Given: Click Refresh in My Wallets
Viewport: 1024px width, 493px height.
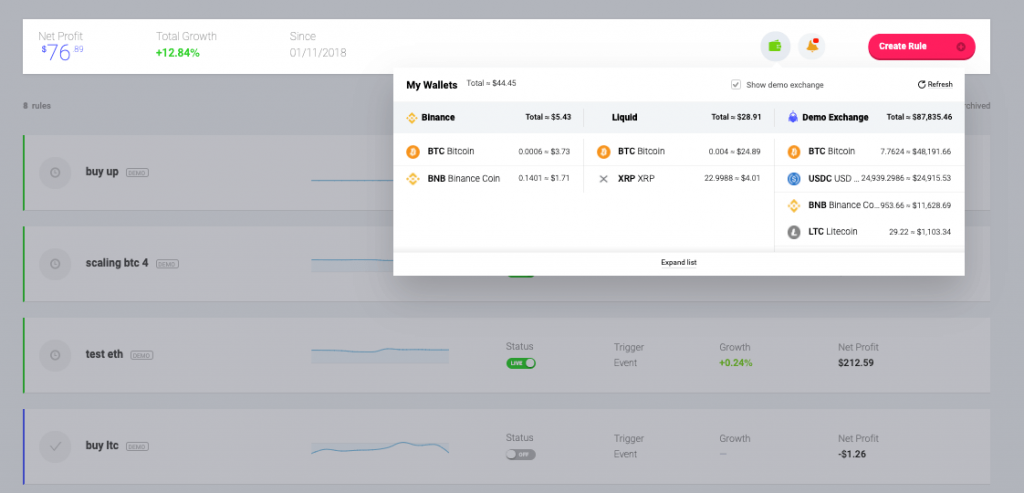Looking at the screenshot, I should pyautogui.click(x=935, y=84).
